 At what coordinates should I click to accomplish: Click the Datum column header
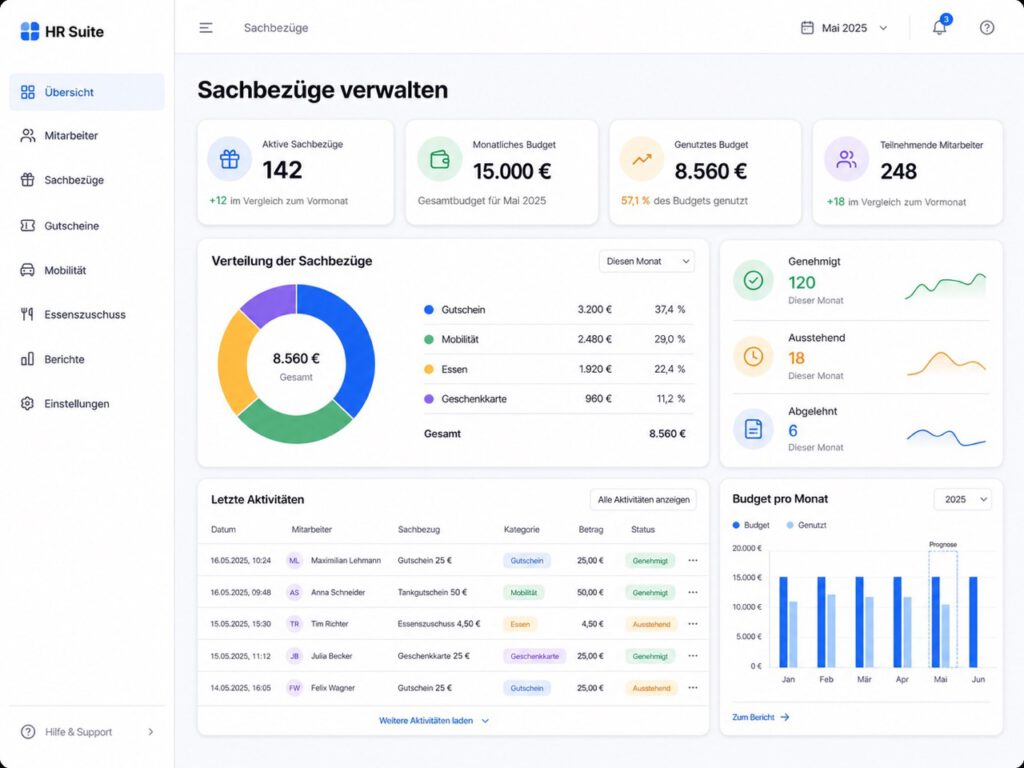pyautogui.click(x=223, y=530)
